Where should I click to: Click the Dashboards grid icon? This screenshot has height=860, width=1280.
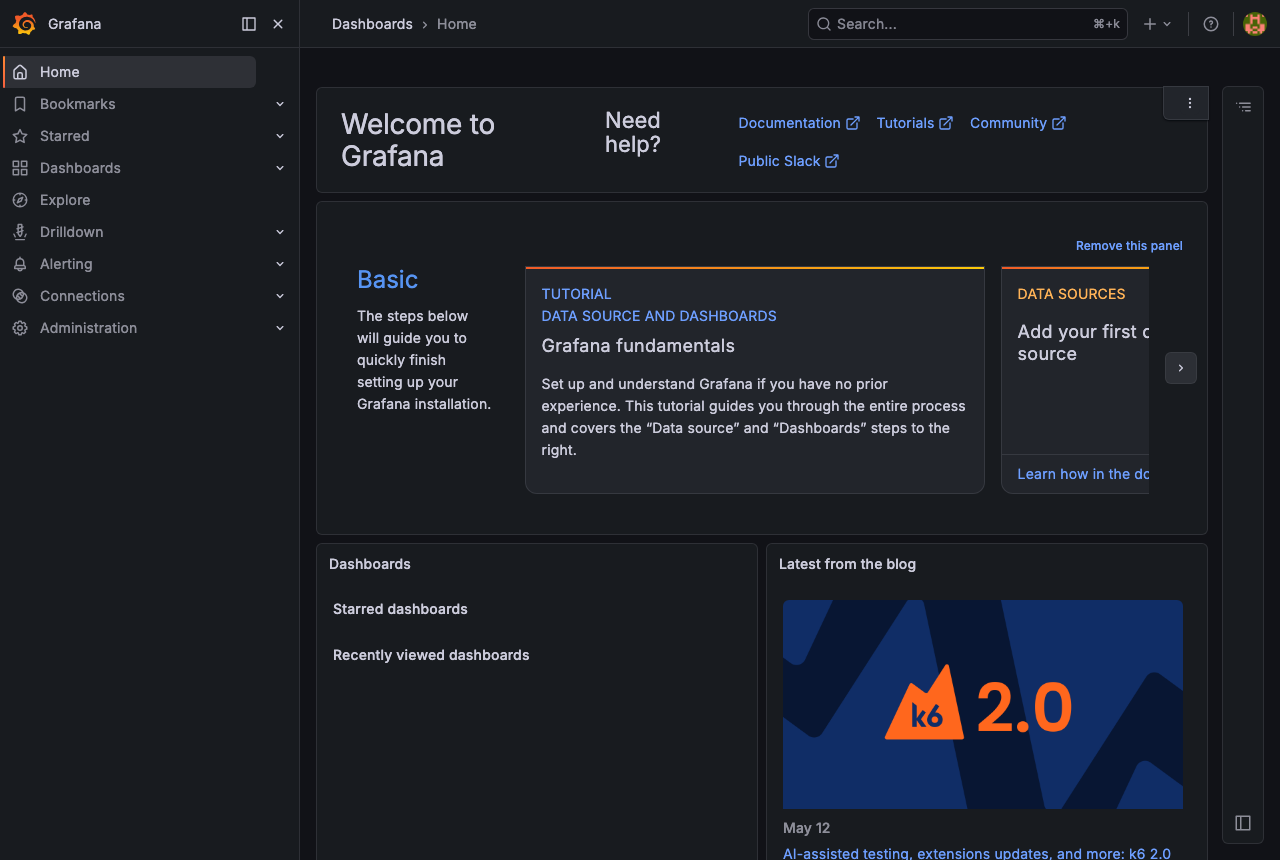pos(20,168)
